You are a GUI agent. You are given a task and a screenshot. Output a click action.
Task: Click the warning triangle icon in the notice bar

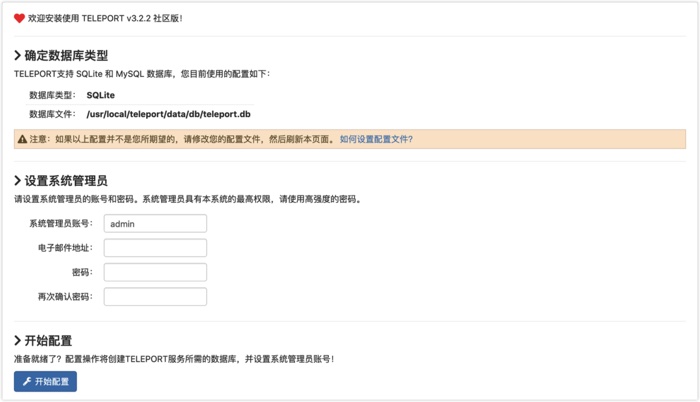(22, 139)
